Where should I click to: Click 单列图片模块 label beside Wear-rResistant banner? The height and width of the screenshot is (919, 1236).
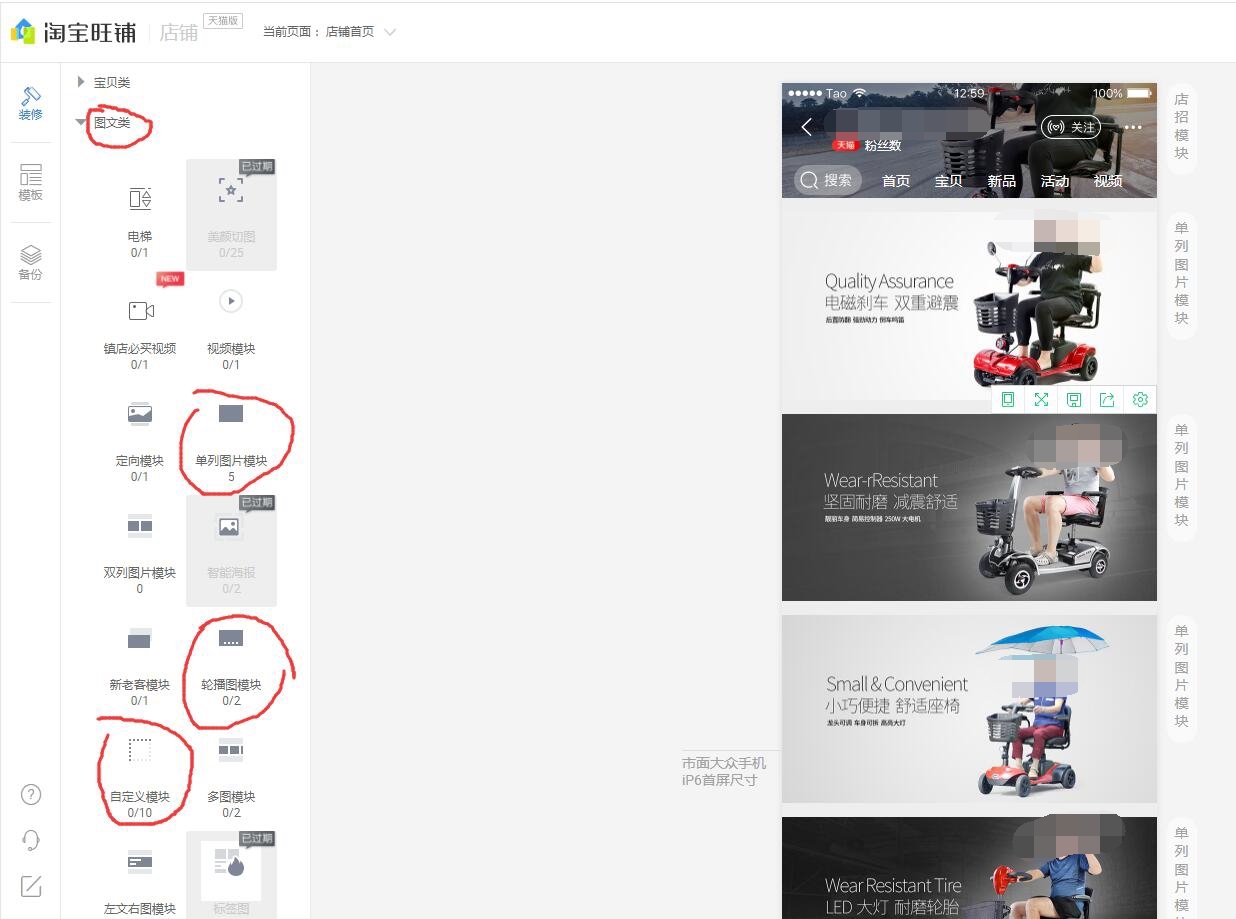(x=1182, y=476)
